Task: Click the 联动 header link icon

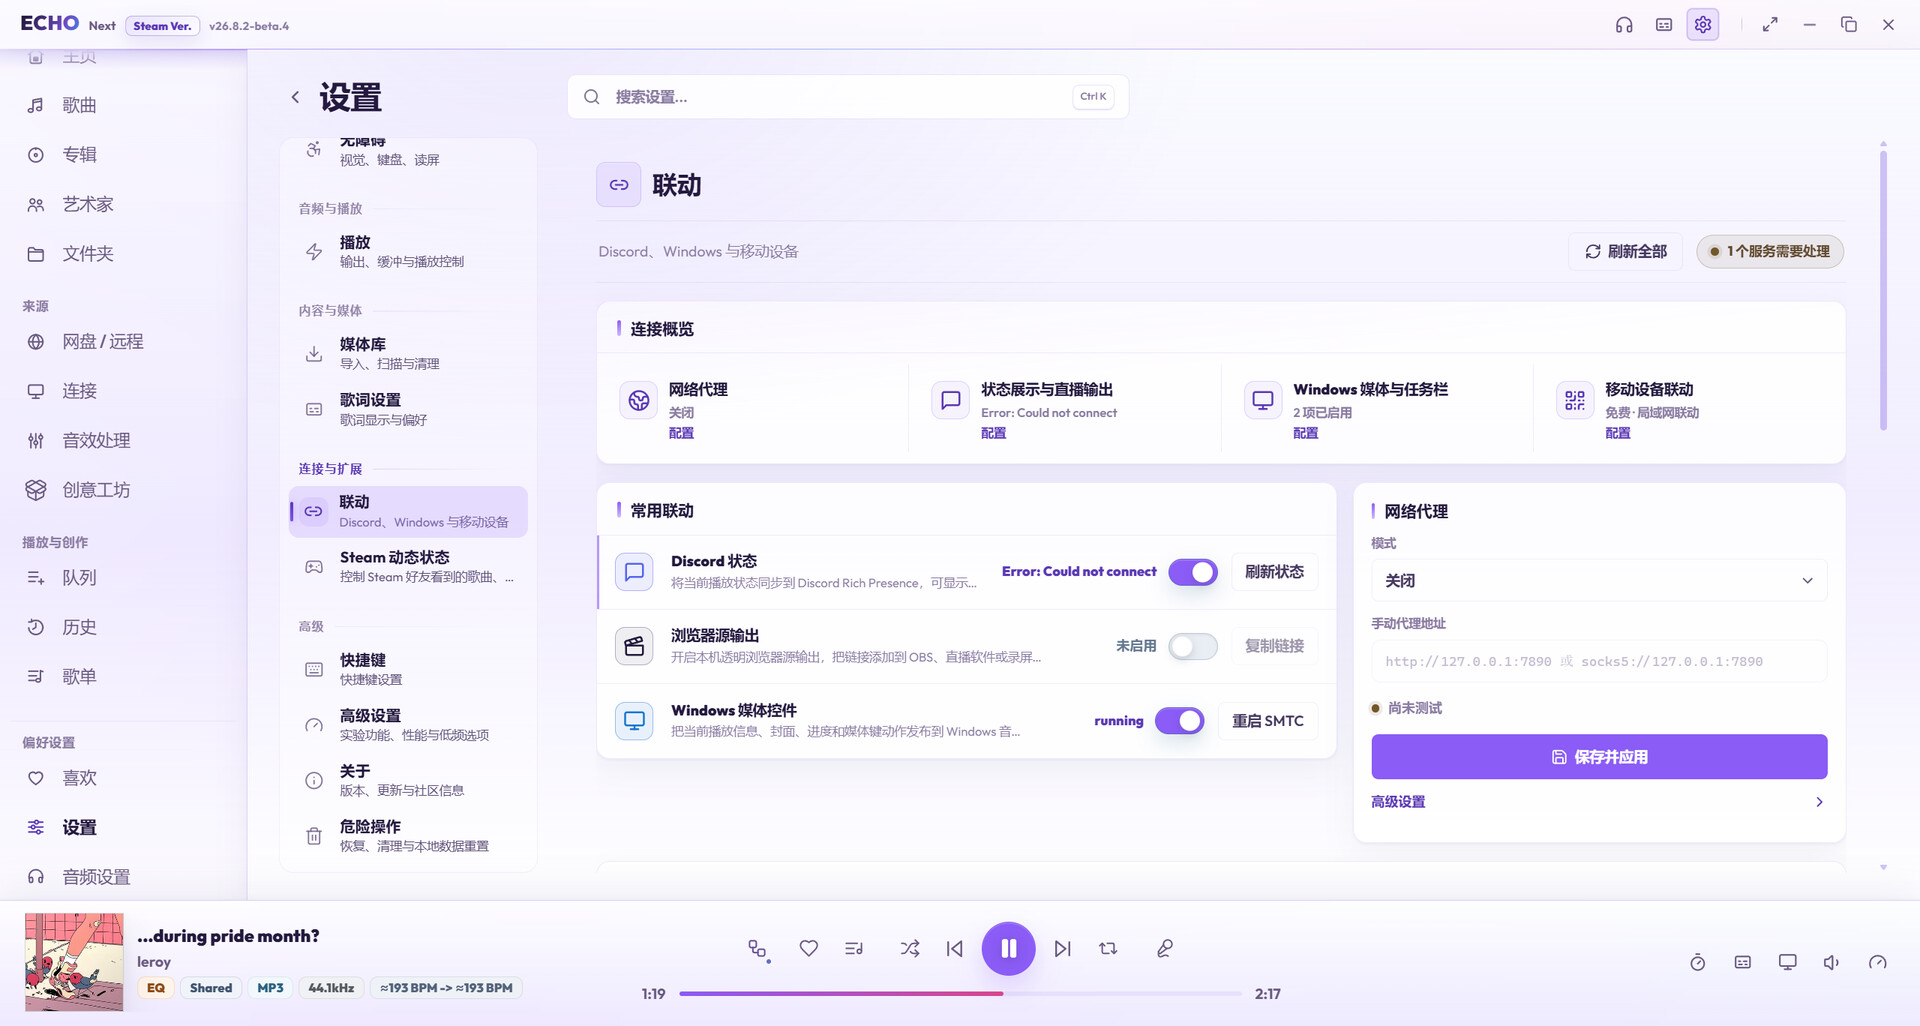Action: (x=619, y=185)
